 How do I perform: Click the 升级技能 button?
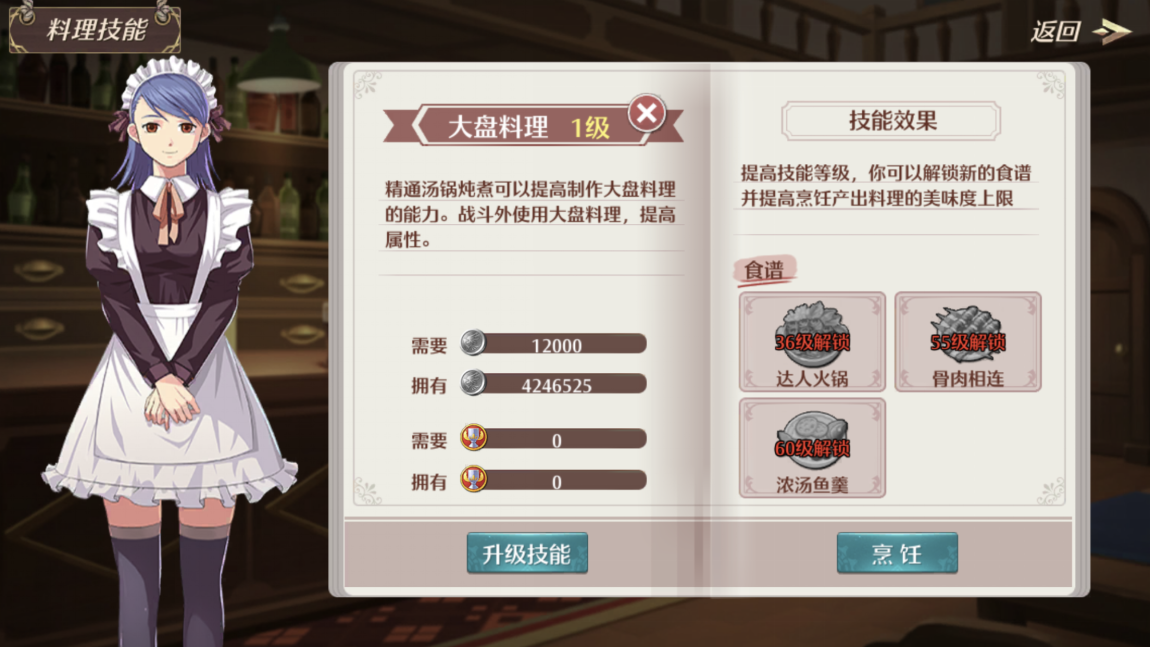[527, 553]
